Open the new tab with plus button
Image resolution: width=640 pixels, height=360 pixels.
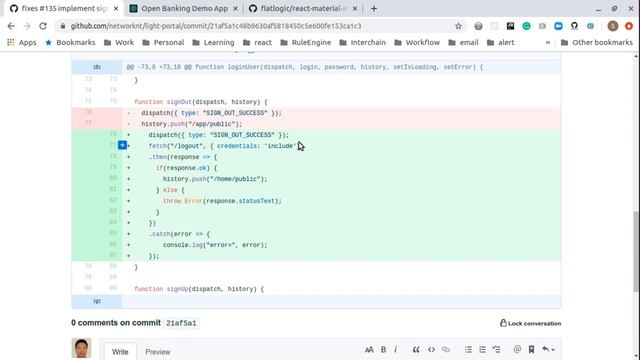tap(374, 8)
